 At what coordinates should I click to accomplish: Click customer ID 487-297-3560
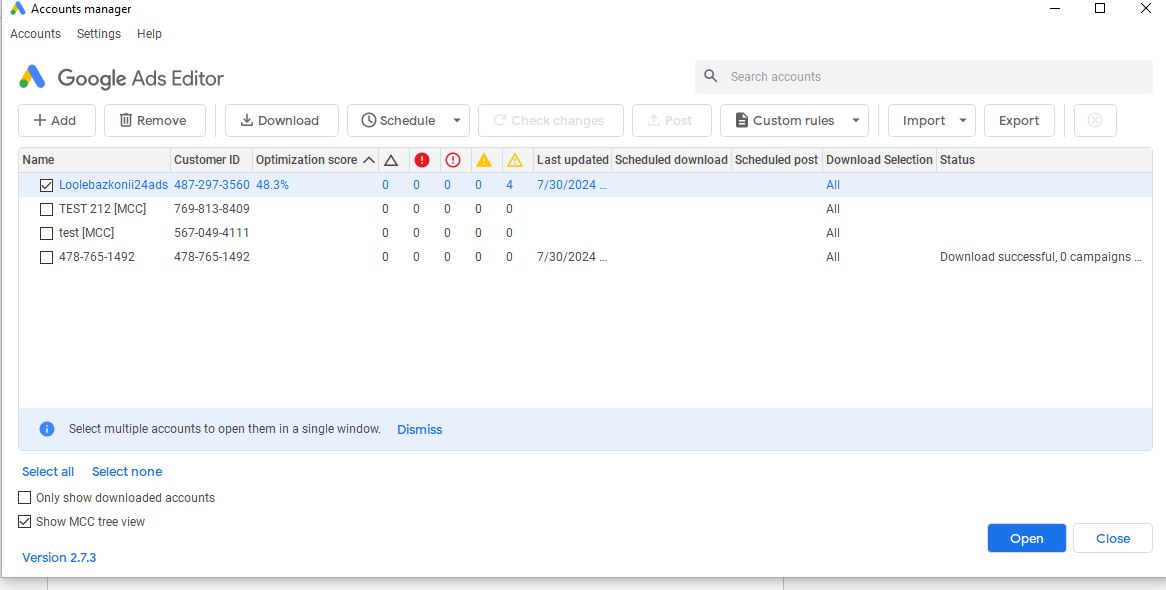[212, 185]
